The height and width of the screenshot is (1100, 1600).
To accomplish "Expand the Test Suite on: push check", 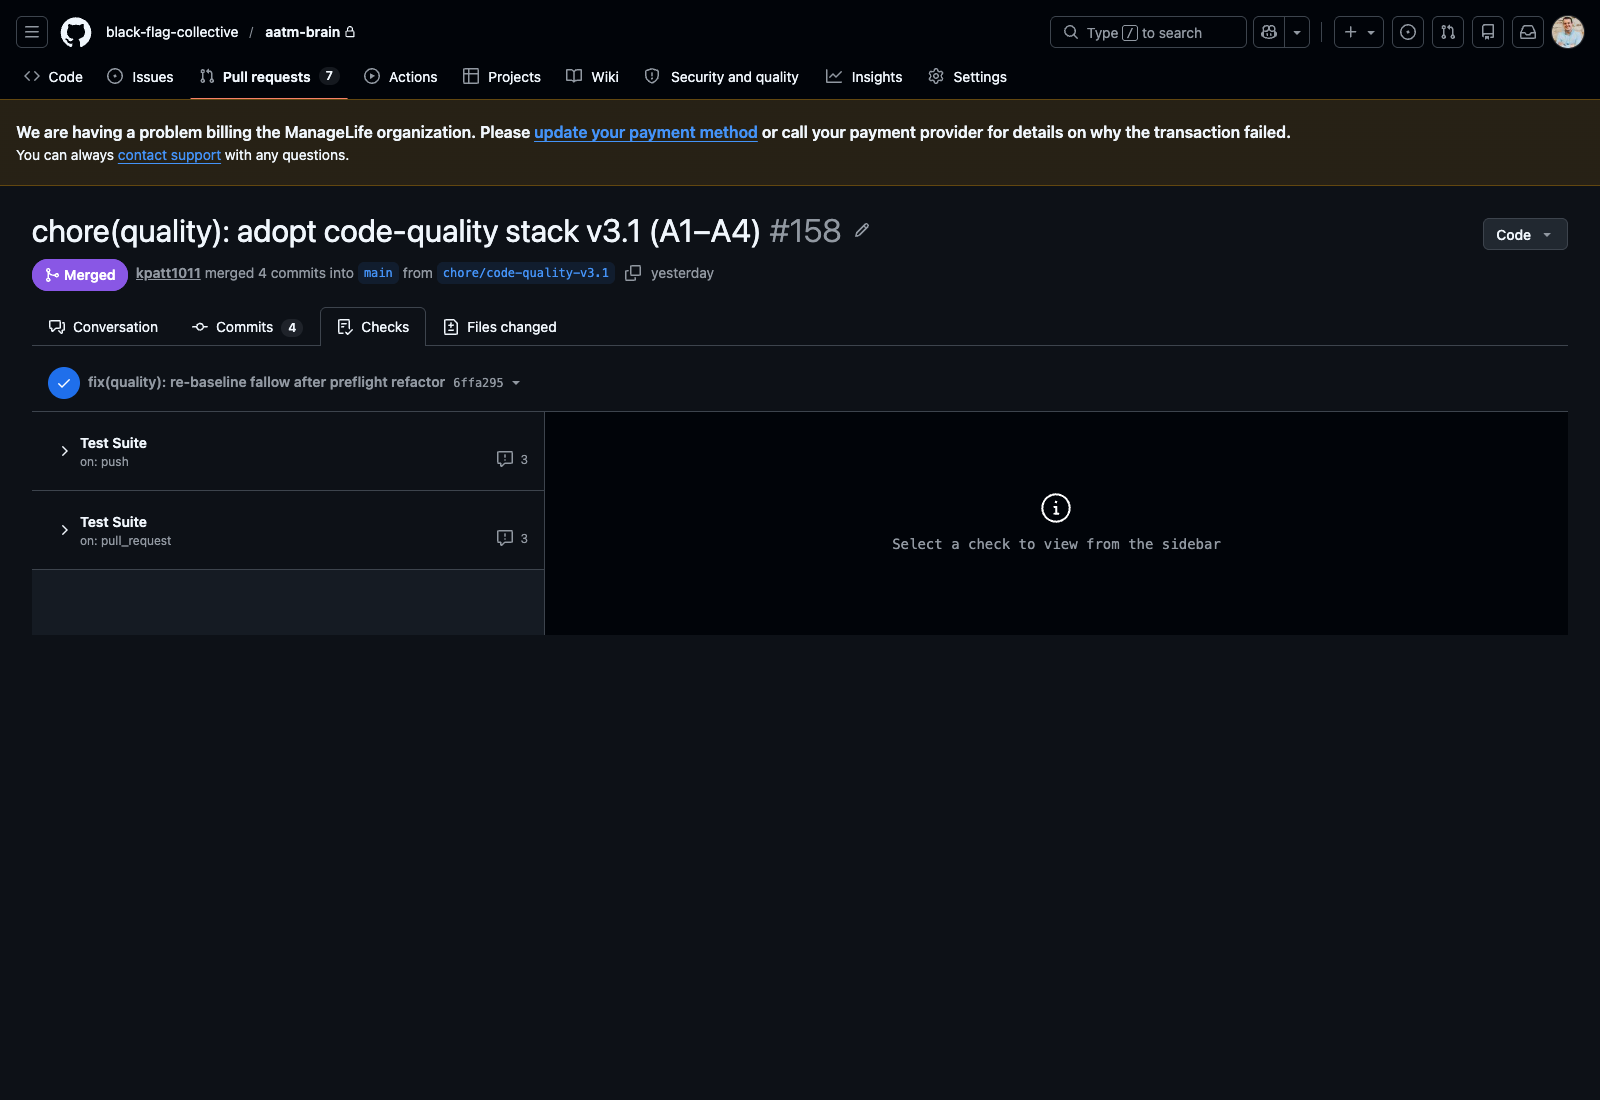I will pyautogui.click(x=64, y=451).
